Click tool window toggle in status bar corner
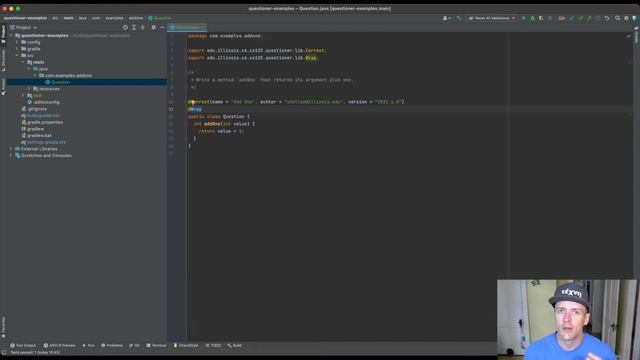This screenshot has width=640, height=360. [4, 353]
